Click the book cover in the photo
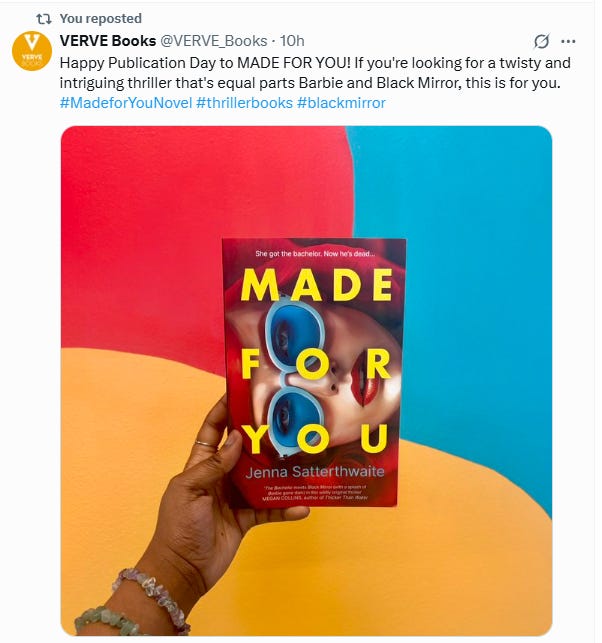The height and width of the screenshot is (643, 602). (x=315, y=373)
